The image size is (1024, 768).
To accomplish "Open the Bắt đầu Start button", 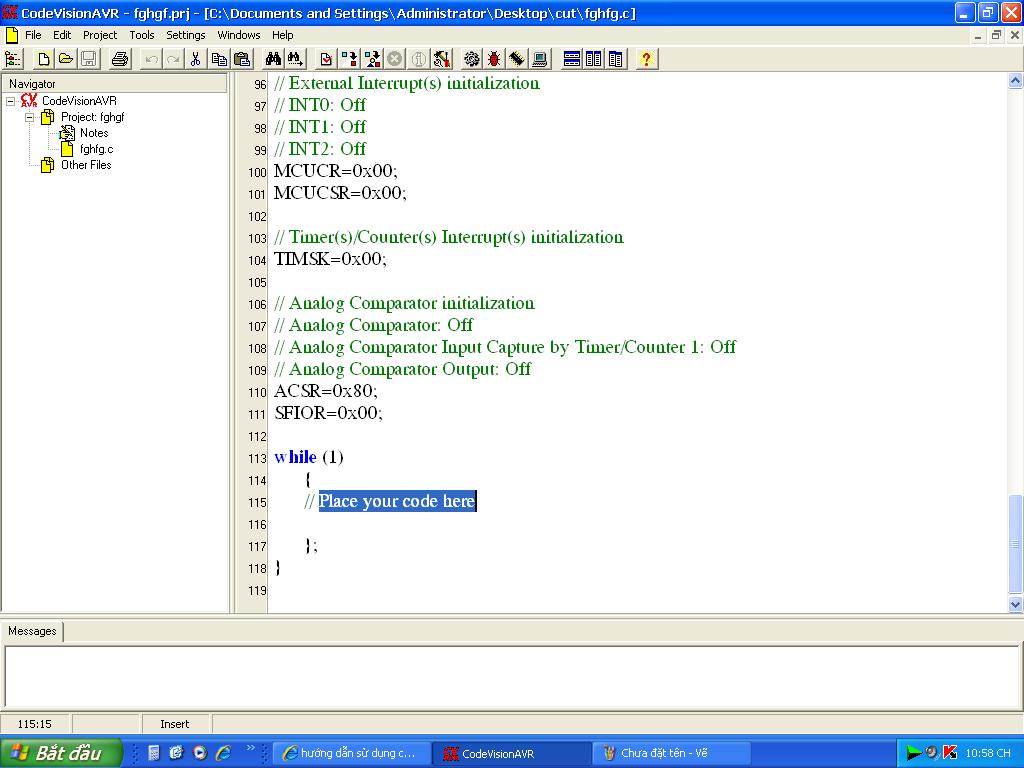I will tap(61, 753).
